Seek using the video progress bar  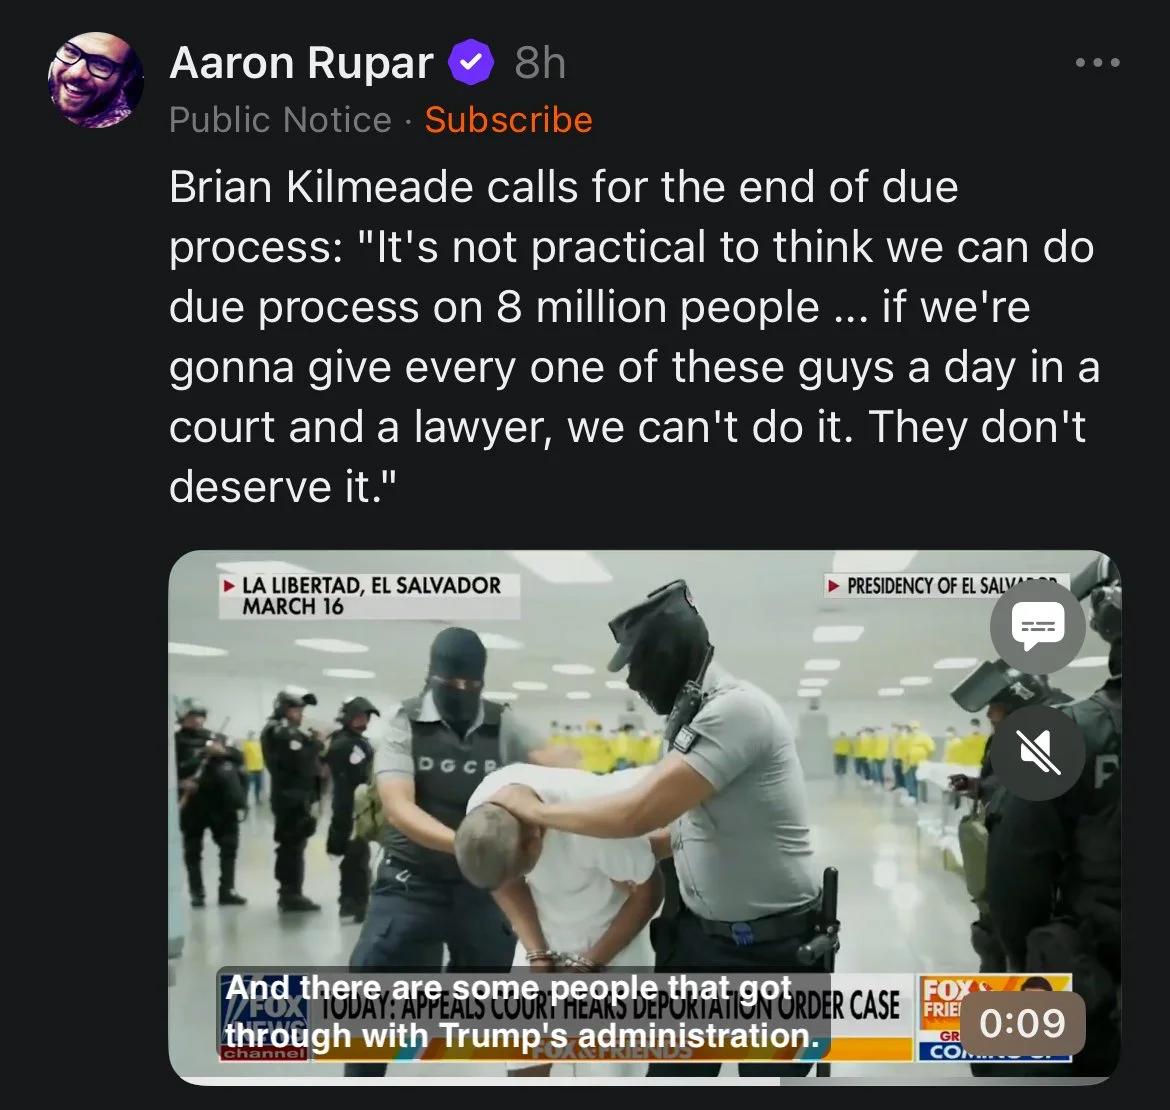tap(645, 1080)
